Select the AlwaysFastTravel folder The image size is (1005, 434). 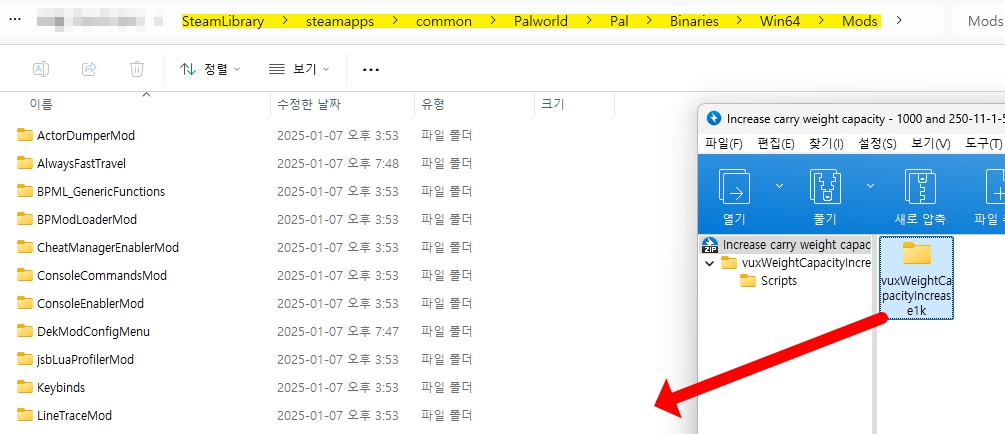81,163
